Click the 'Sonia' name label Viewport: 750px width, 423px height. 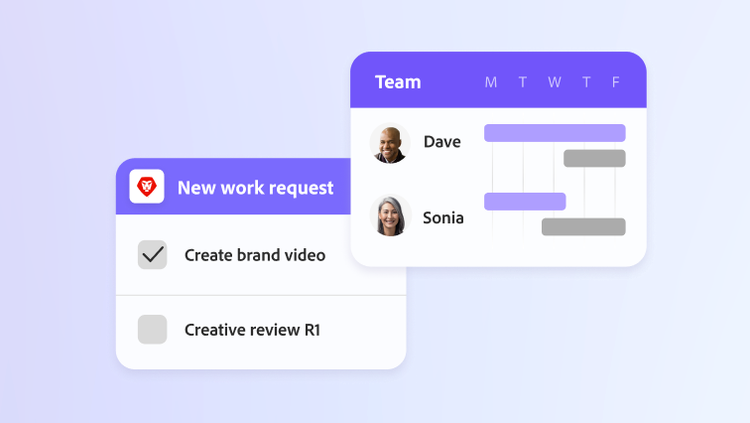[443, 218]
